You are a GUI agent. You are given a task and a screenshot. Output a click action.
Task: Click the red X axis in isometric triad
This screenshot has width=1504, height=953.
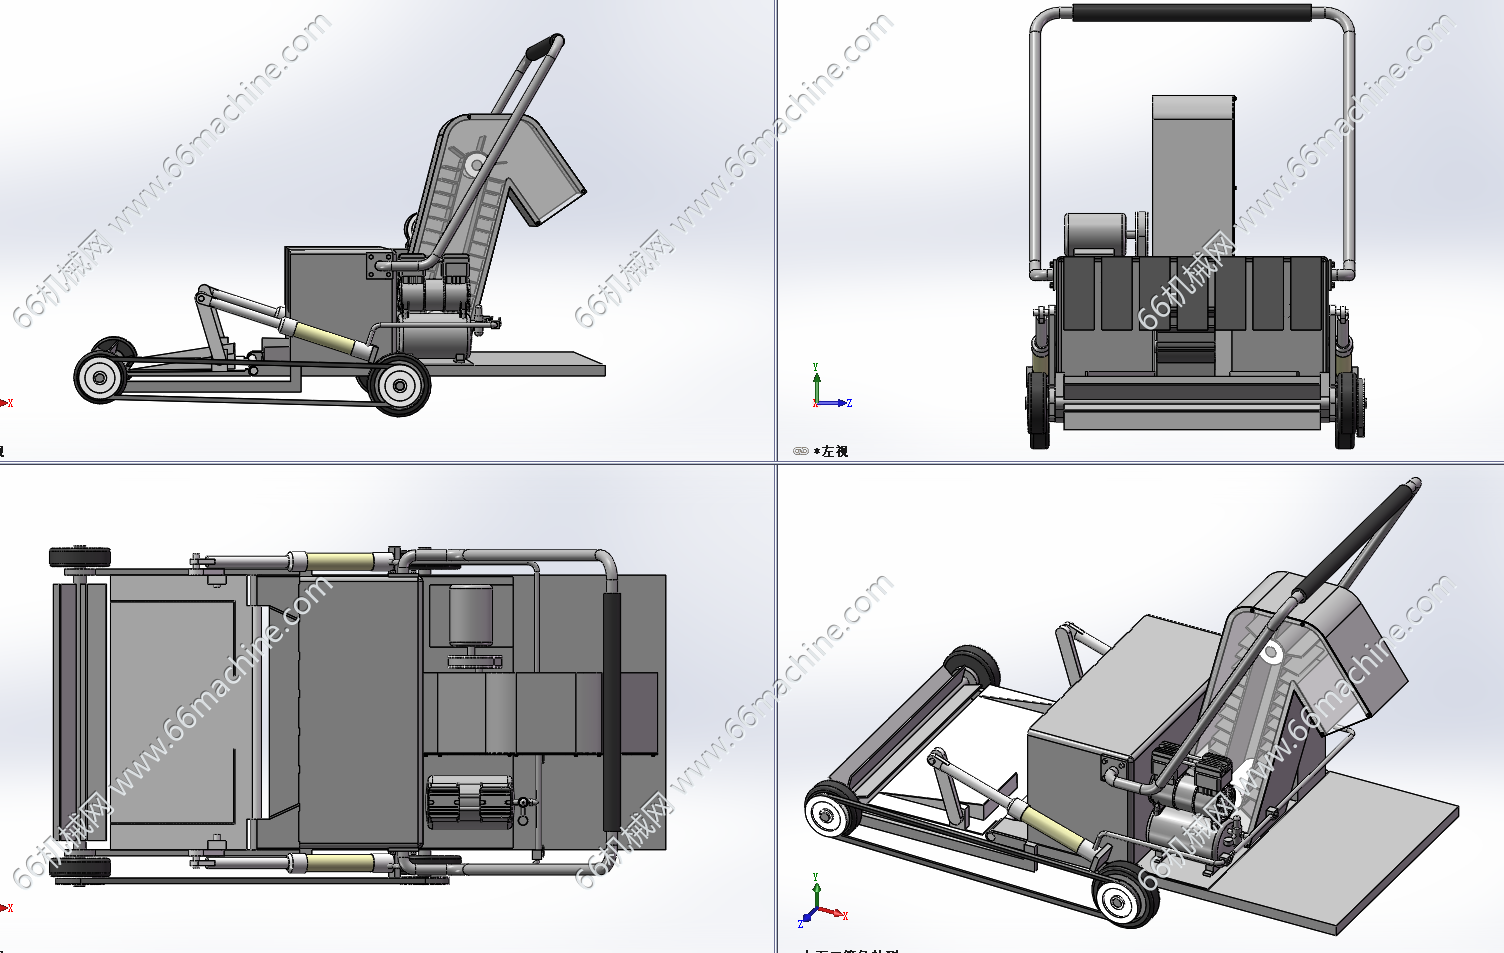coord(836,913)
